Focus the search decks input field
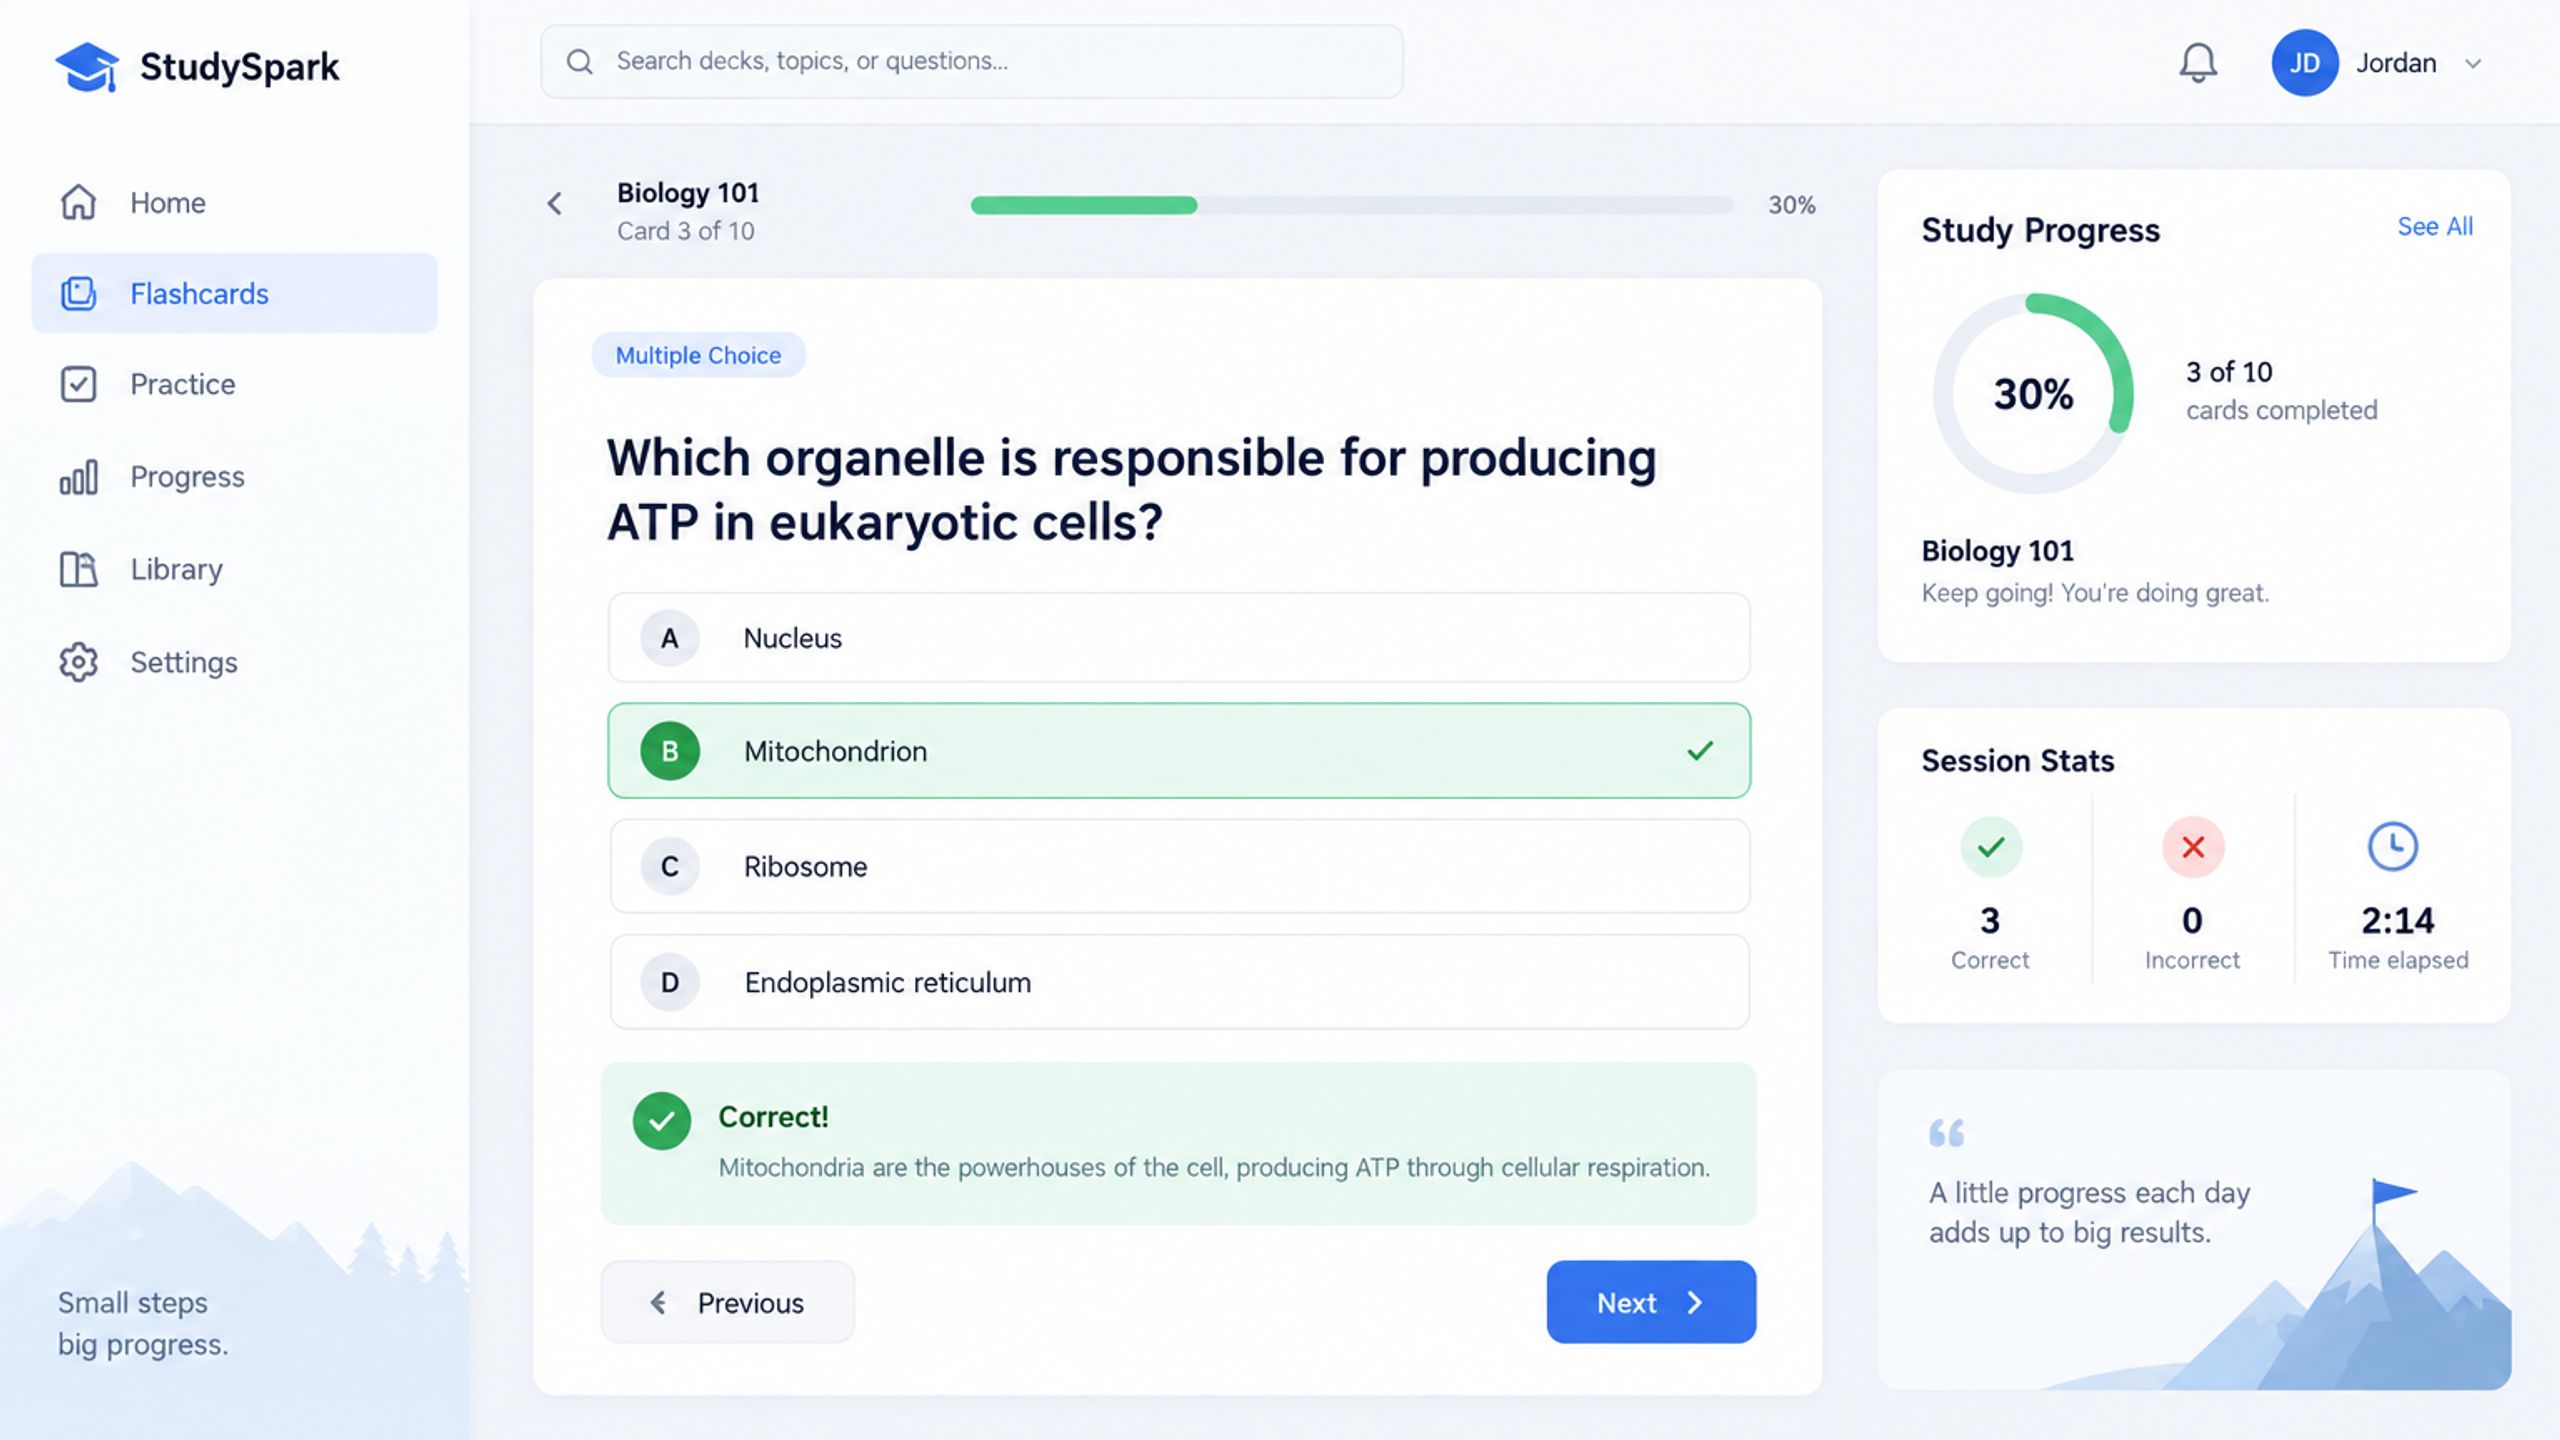The width and height of the screenshot is (2560, 1440). click(x=971, y=62)
